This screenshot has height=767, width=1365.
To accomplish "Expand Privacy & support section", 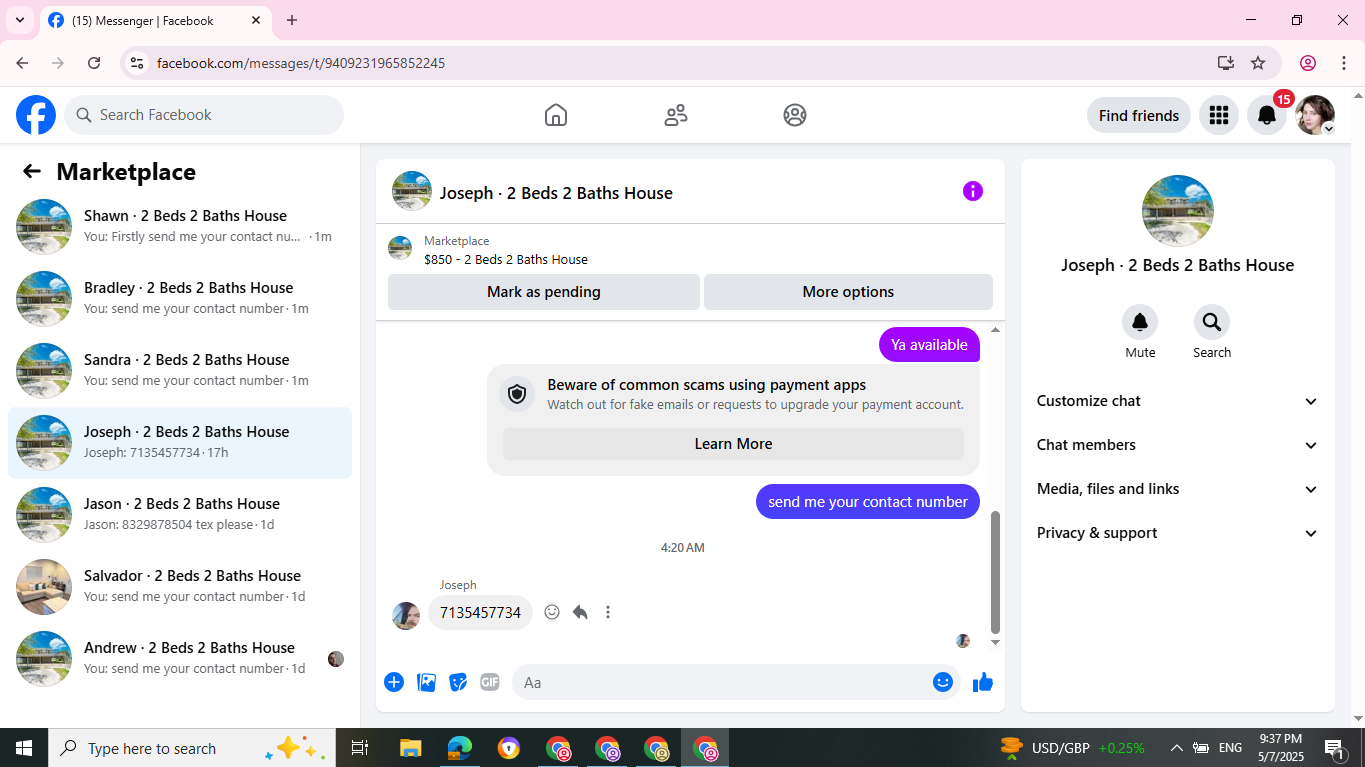I will tap(1177, 533).
